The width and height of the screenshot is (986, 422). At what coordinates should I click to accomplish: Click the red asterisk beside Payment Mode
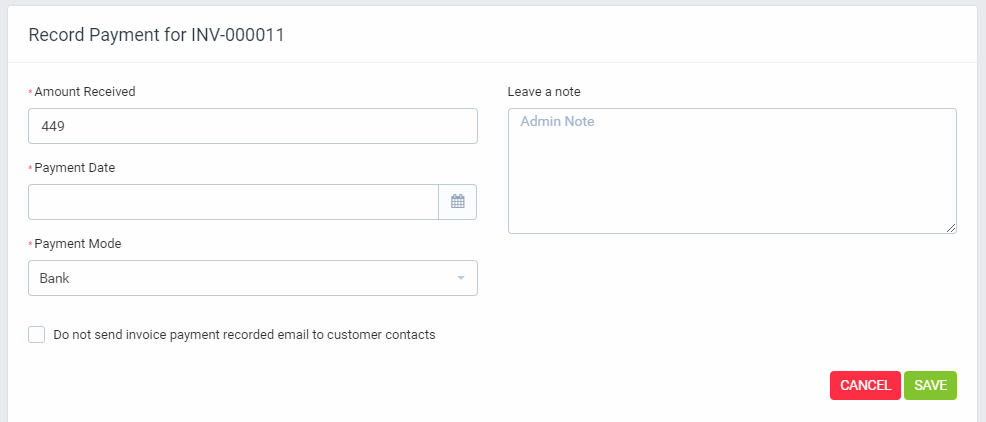(x=31, y=244)
